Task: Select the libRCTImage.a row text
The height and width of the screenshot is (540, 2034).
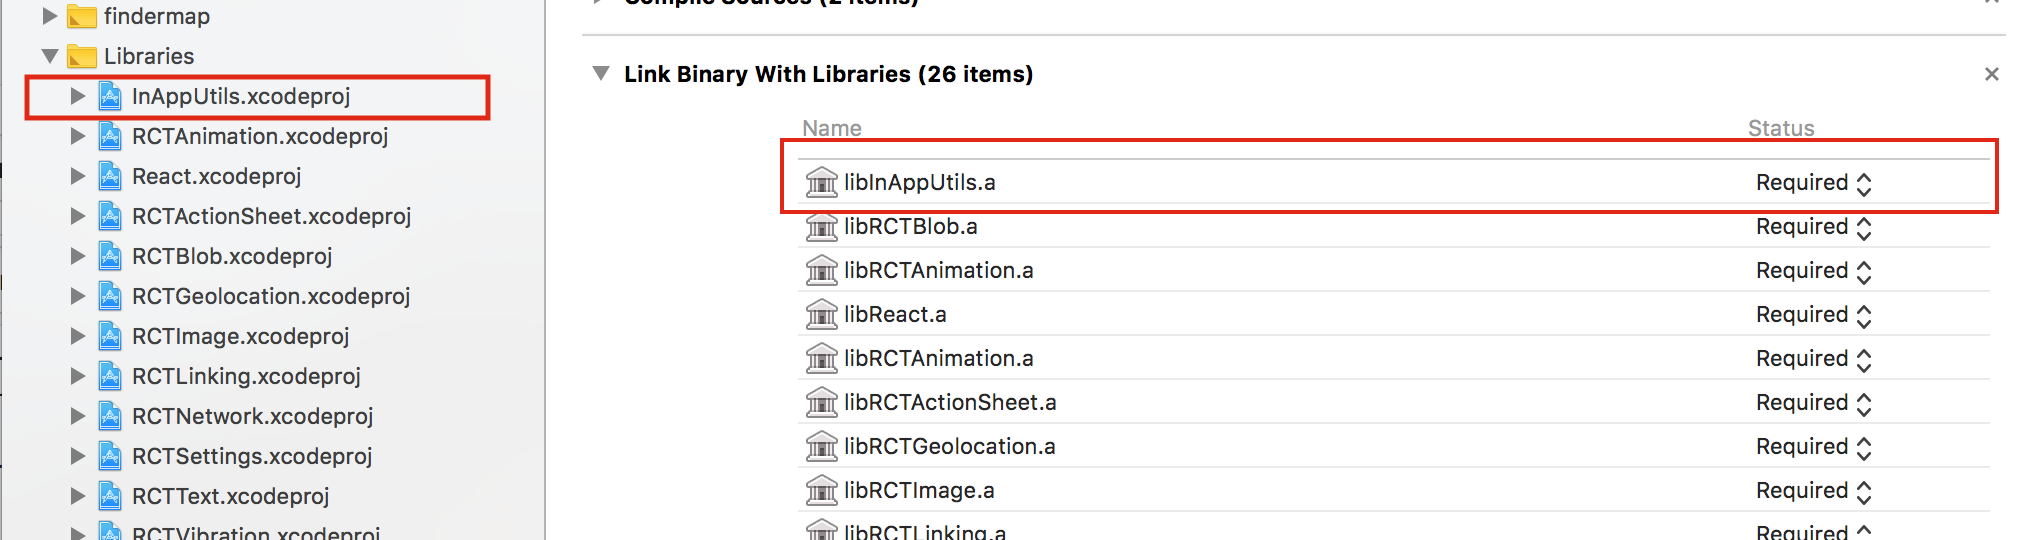Action: tap(918, 491)
